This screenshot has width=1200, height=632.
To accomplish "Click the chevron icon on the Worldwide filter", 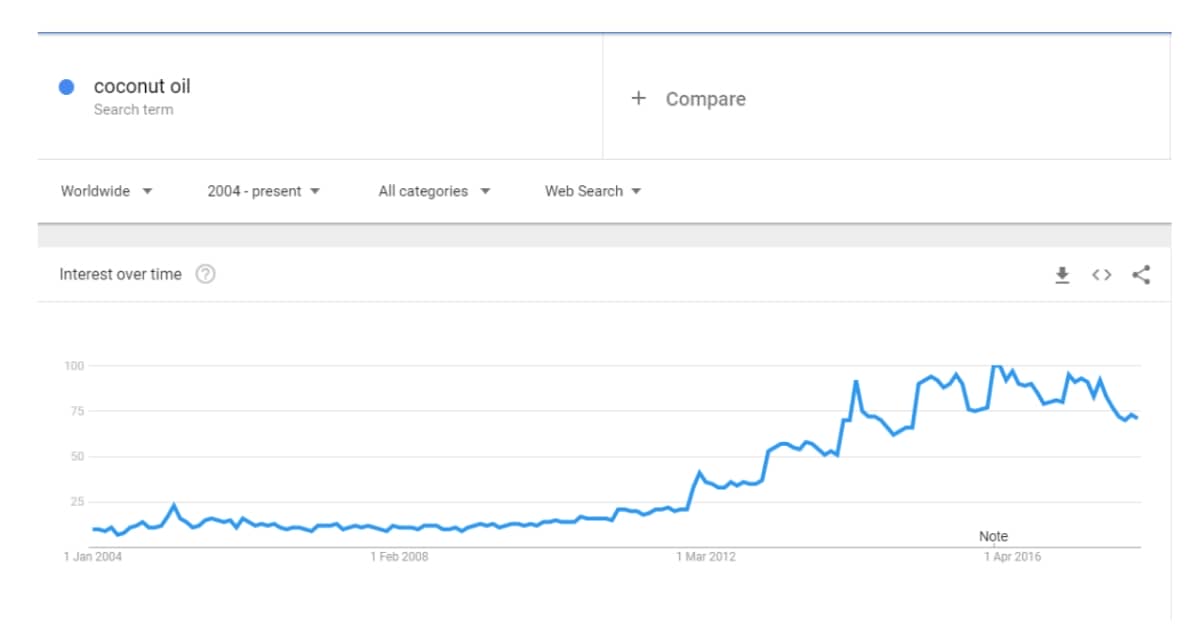I will 147,191.
